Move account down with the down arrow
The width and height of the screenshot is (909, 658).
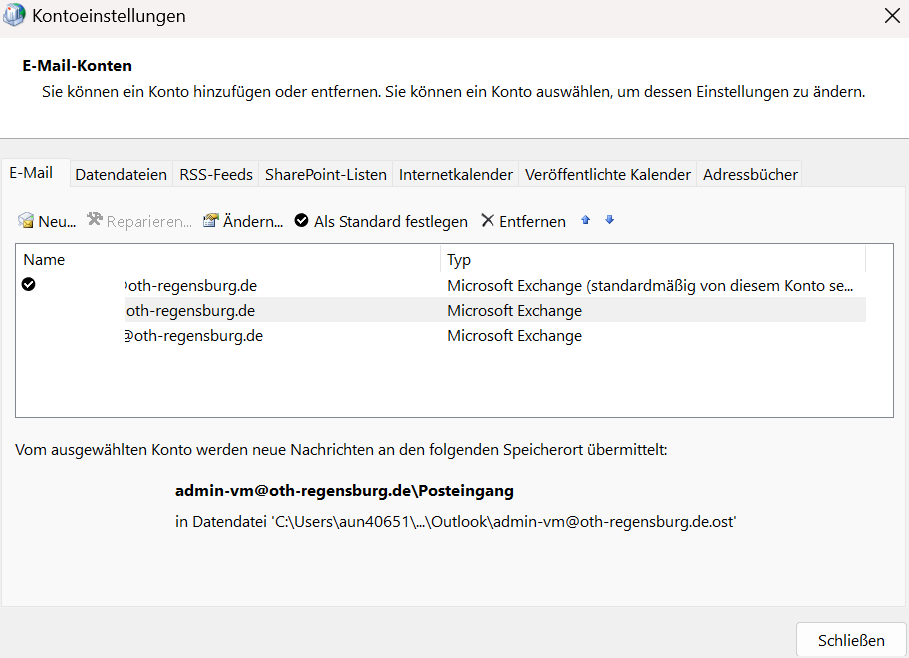tap(609, 220)
